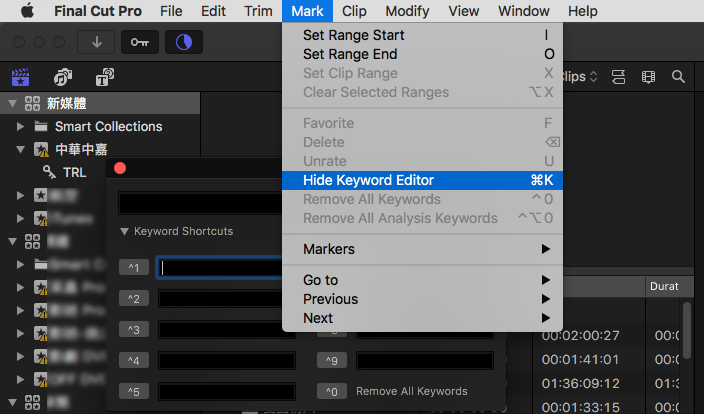Open the Clip menu
This screenshot has width=704, height=414.
pos(354,11)
